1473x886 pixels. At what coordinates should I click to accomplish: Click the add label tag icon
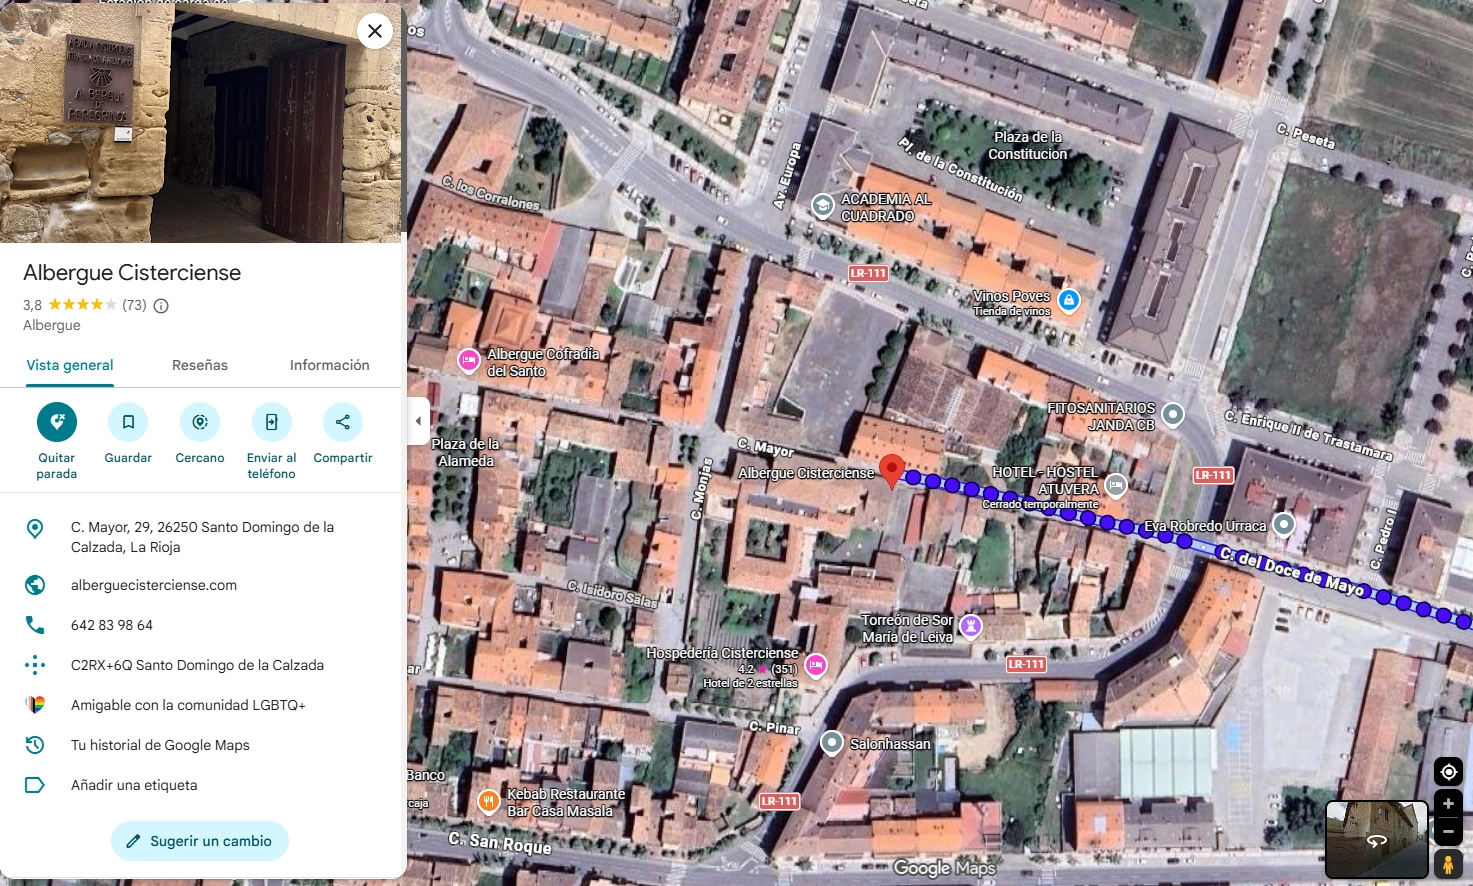pyautogui.click(x=35, y=785)
